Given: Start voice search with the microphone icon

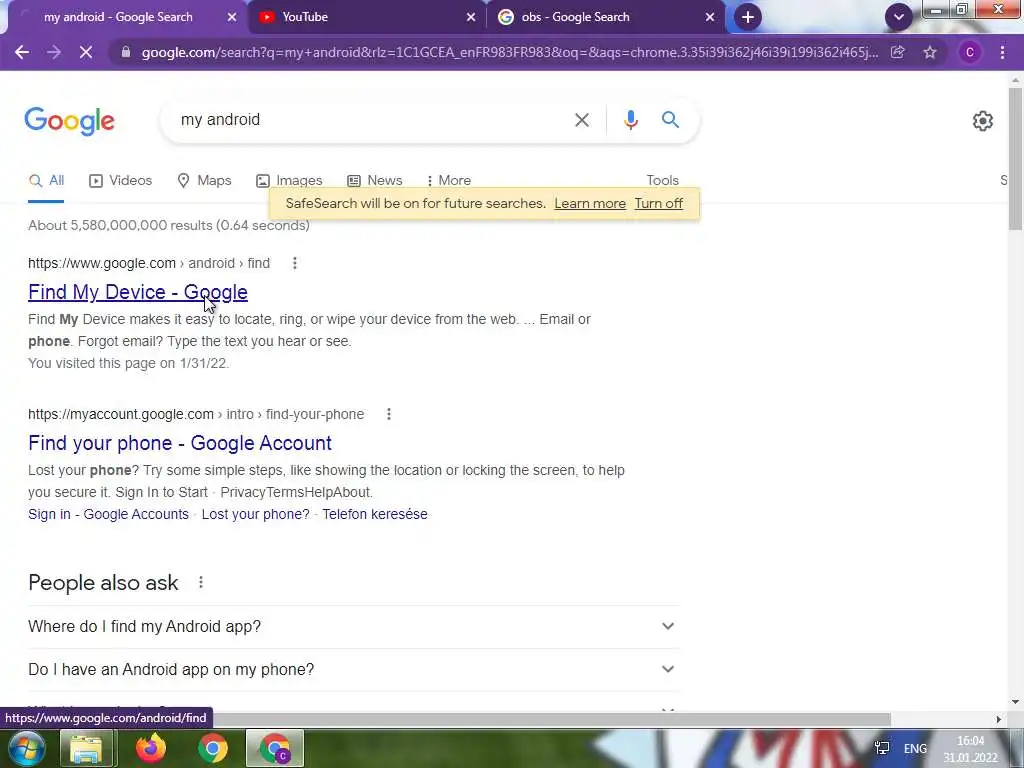Looking at the screenshot, I should [x=630, y=120].
